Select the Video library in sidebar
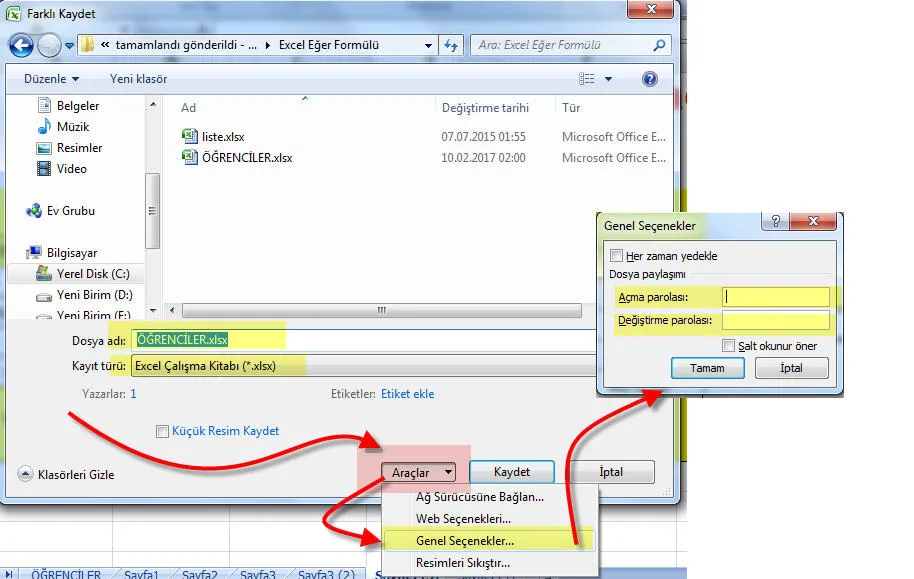Screen dimensions: 914x579 click(71, 169)
